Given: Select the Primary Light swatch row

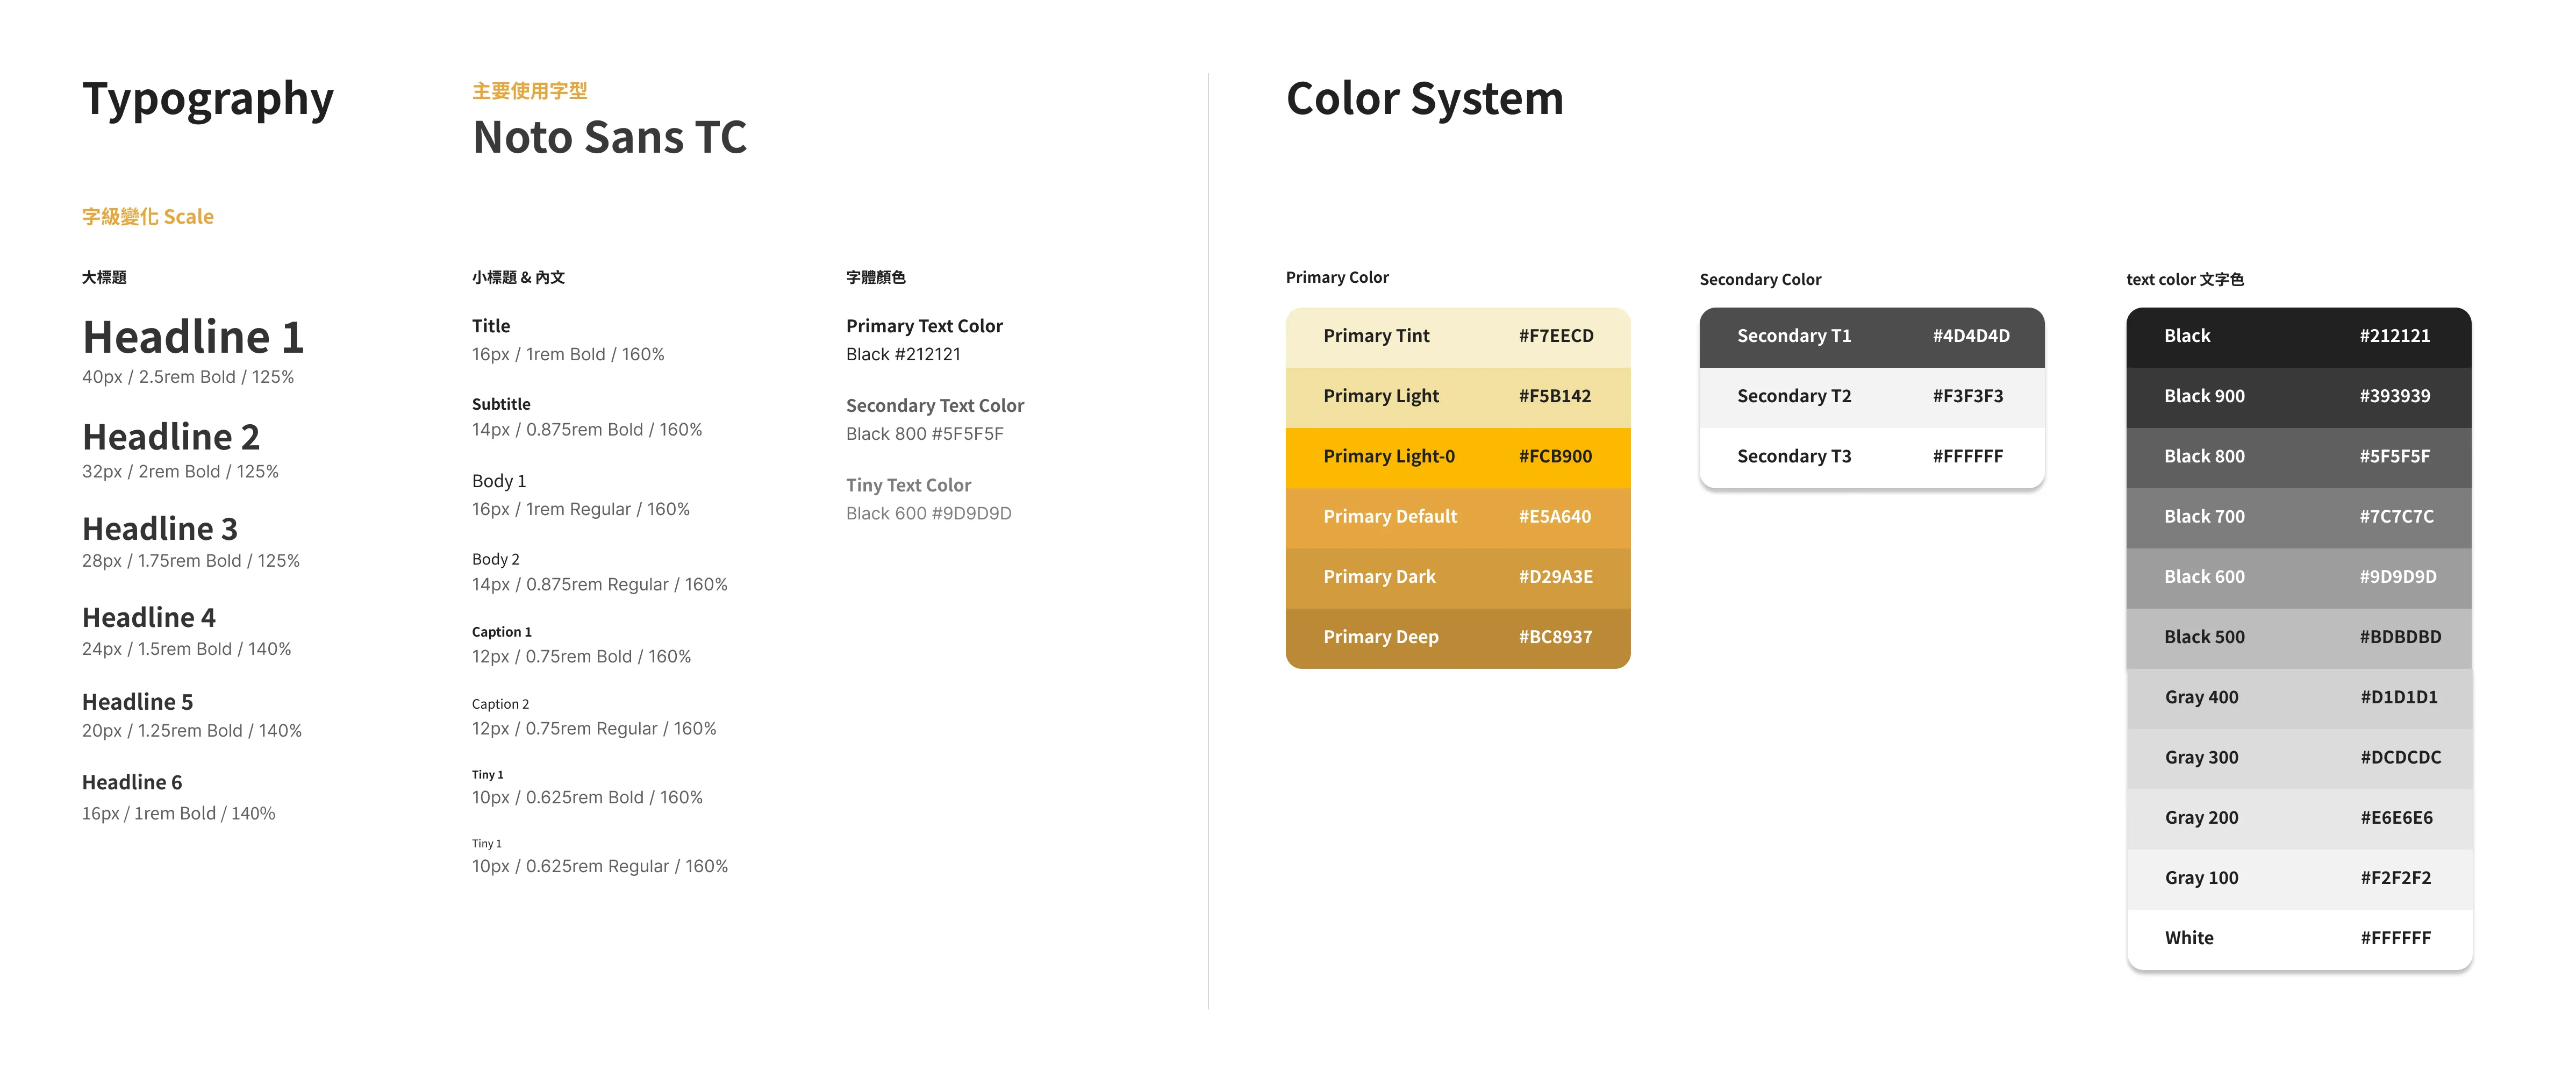Looking at the screenshot, I should coord(1457,397).
